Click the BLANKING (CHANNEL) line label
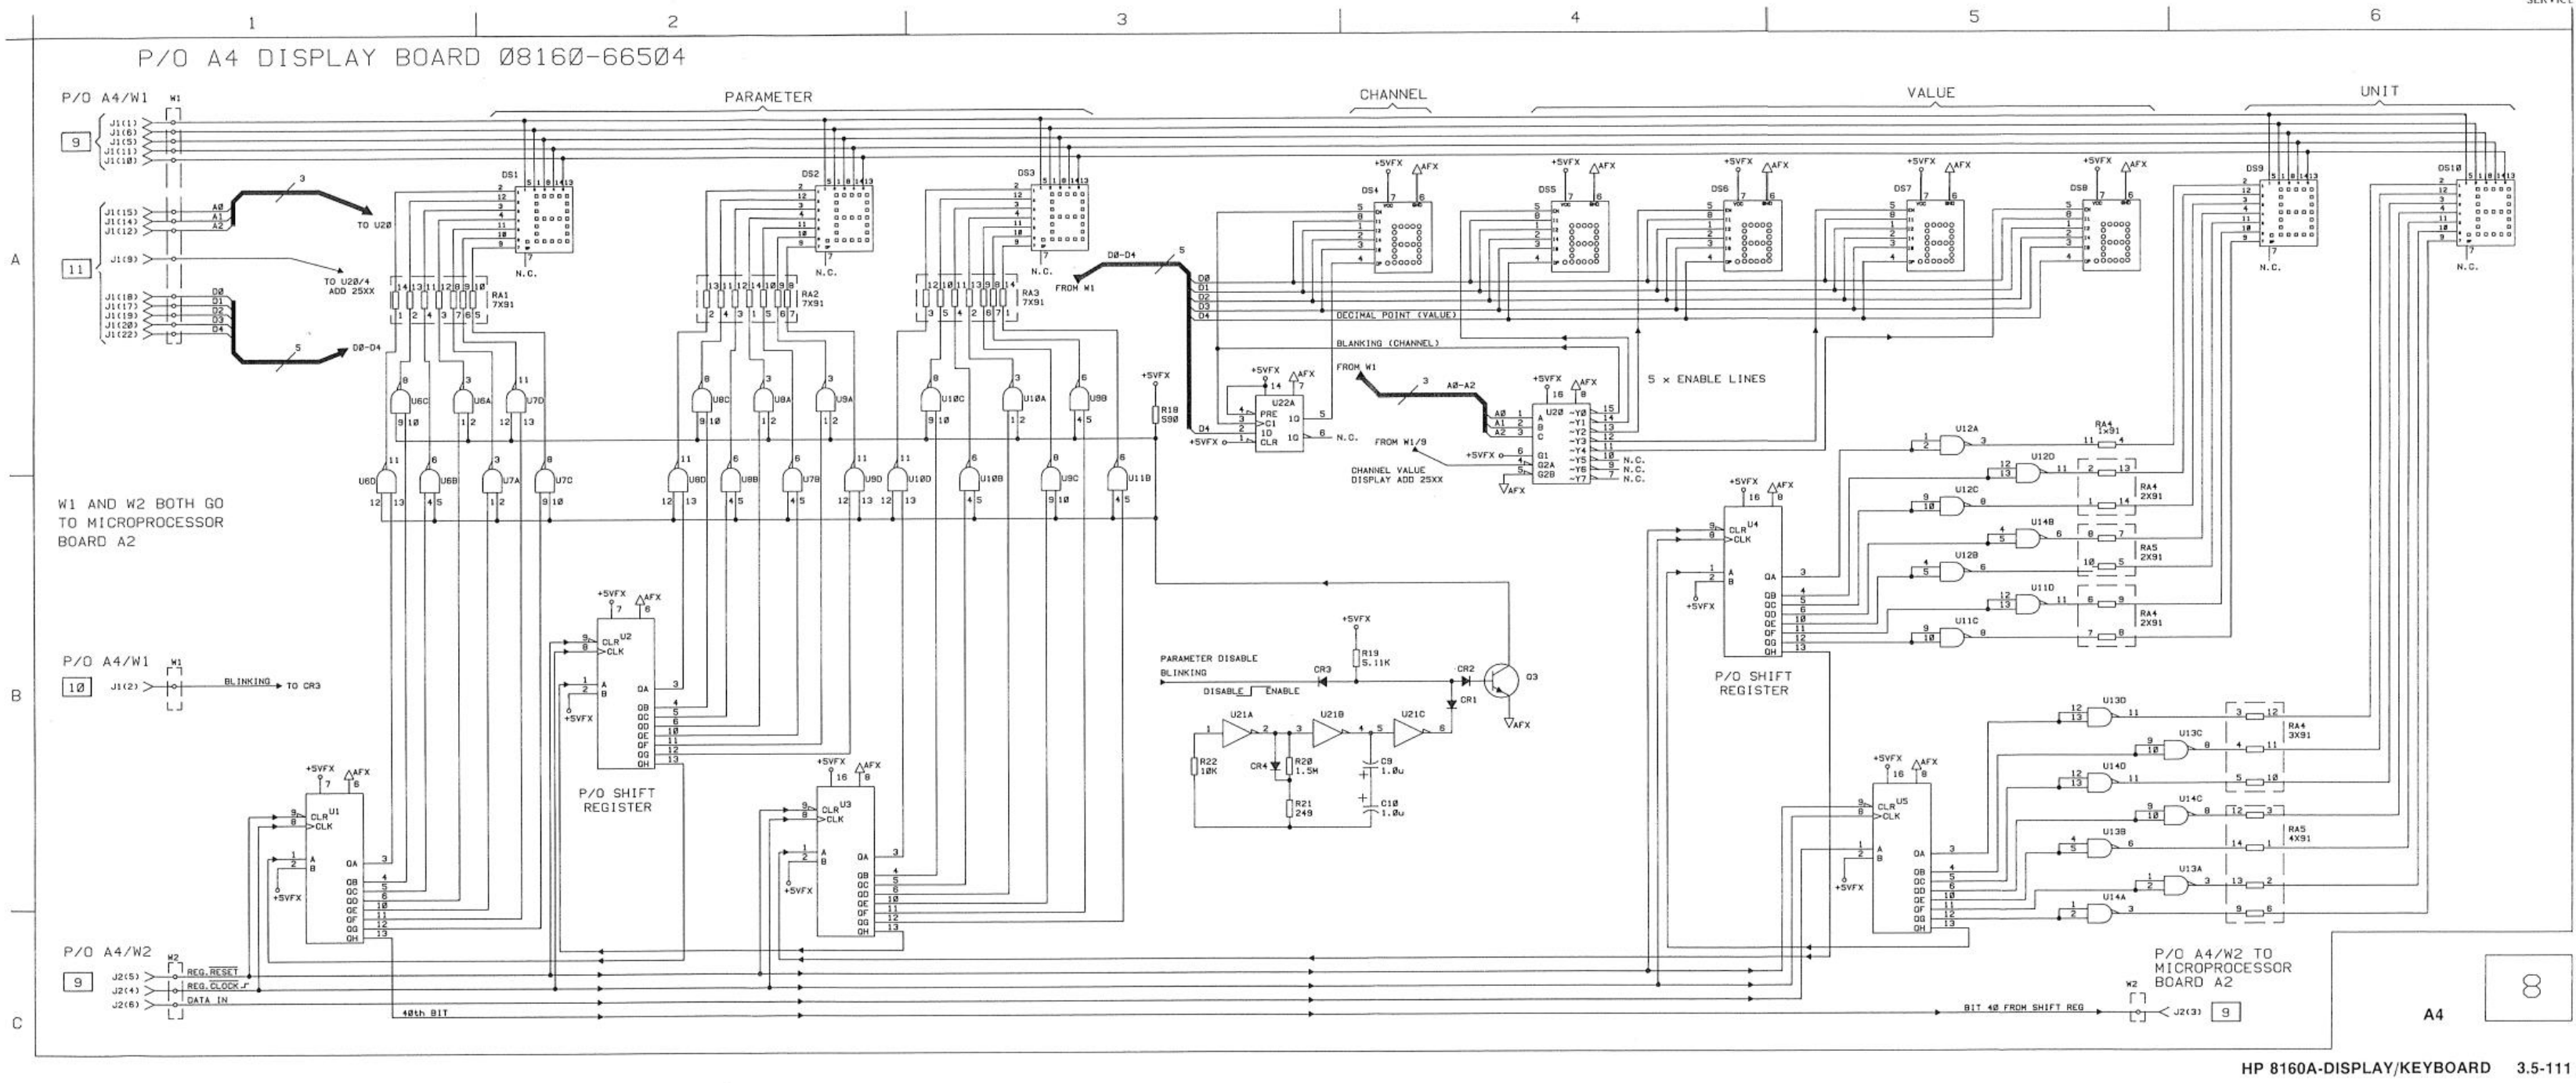Viewport: 2576px width, 1083px height. pyautogui.click(x=1387, y=344)
